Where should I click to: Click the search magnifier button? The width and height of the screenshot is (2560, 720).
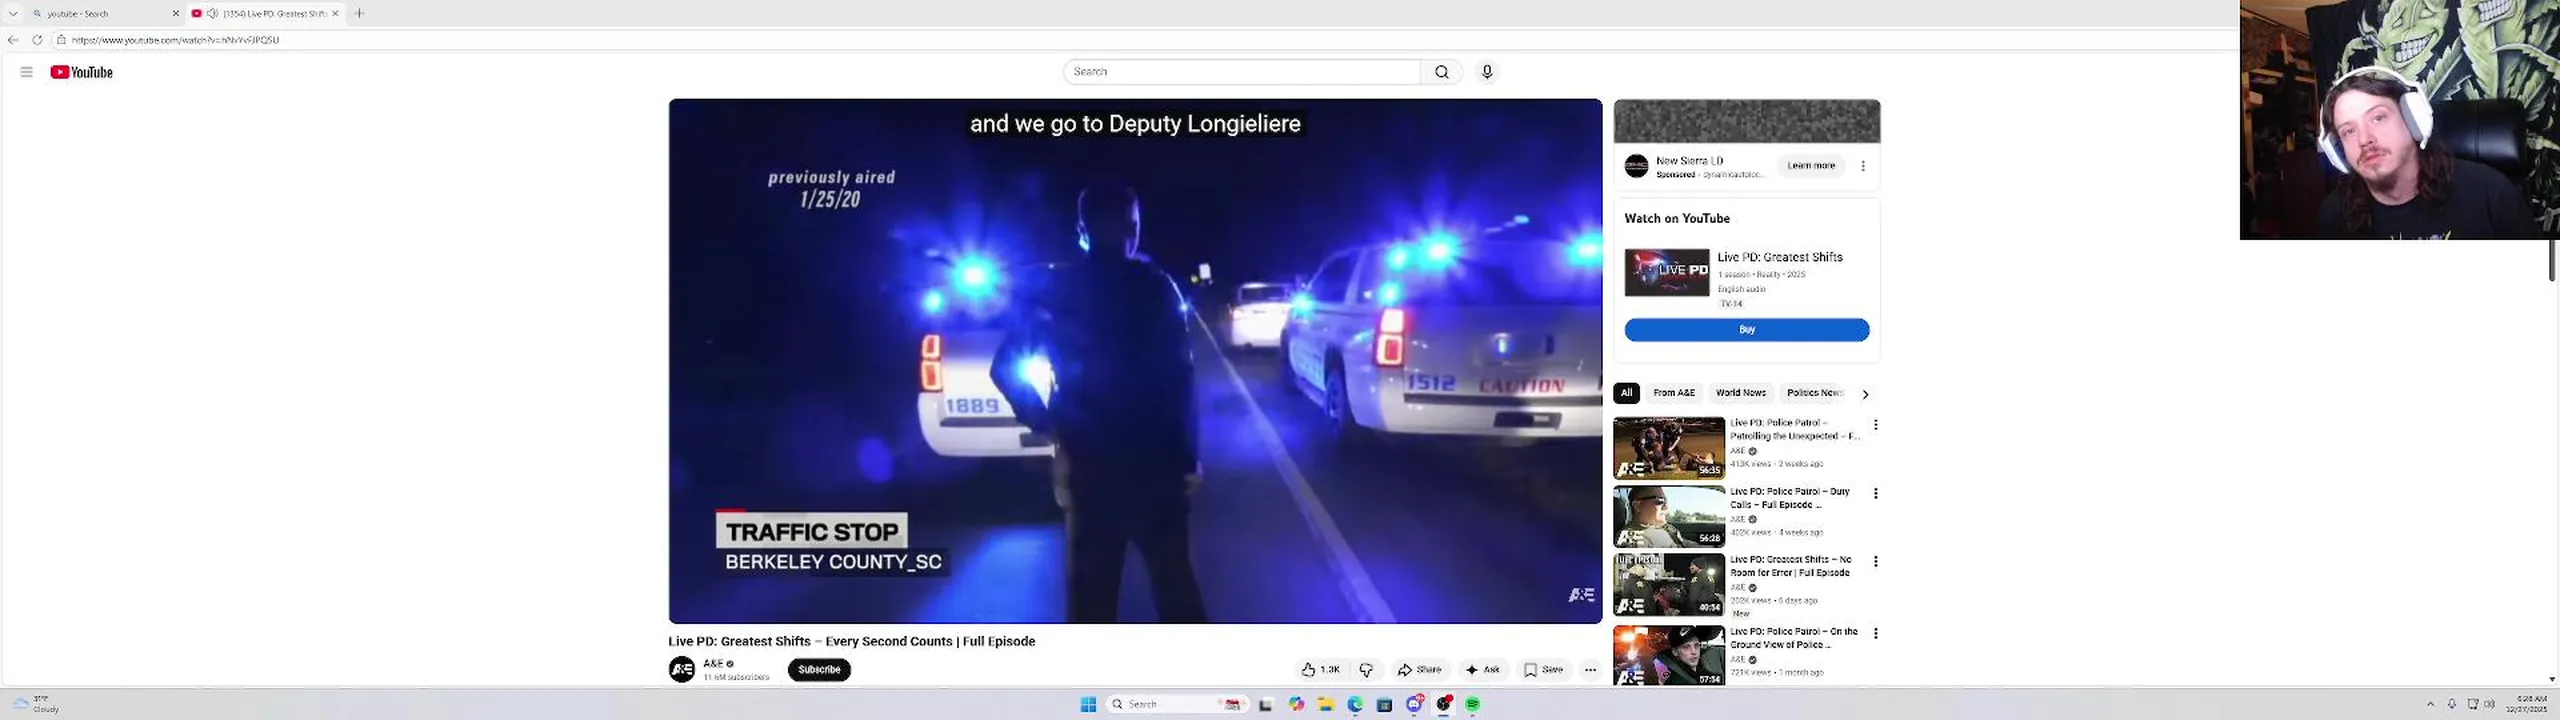(x=1441, y=72)
